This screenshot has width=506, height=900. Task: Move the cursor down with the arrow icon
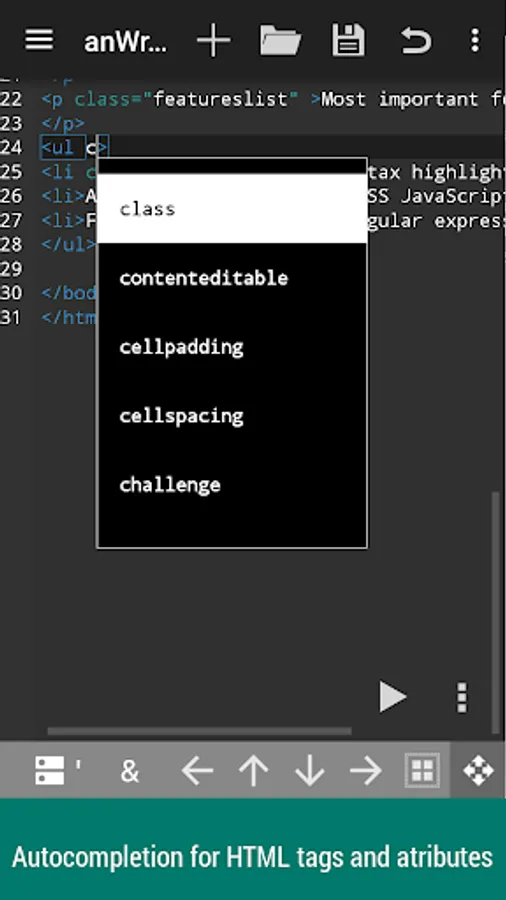coord(310,770)
